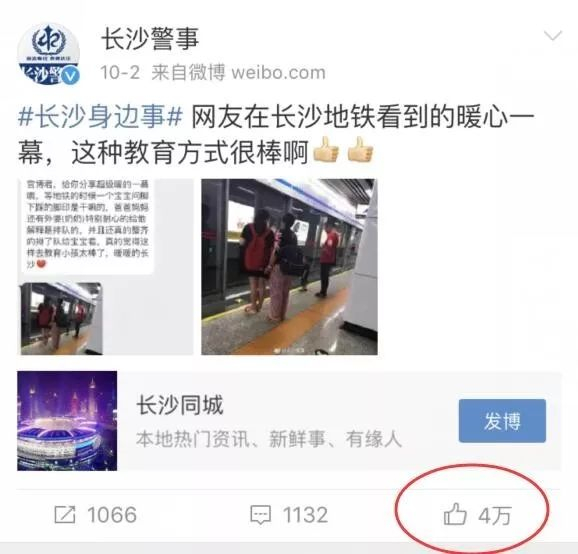Screen dimensions: 578x554
Task: Click the first thumbs-up emoji in the post
Action: [326, 149]
